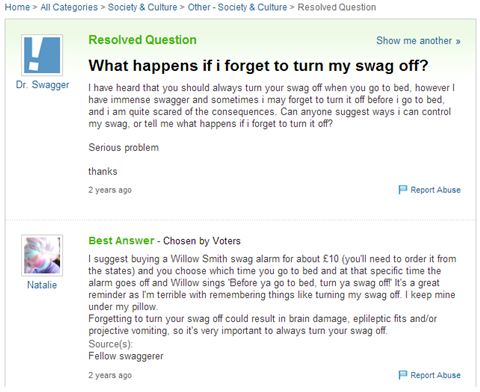Click the Best Answer heading
The image size is (480, 392).
click(x=121, y=241)
